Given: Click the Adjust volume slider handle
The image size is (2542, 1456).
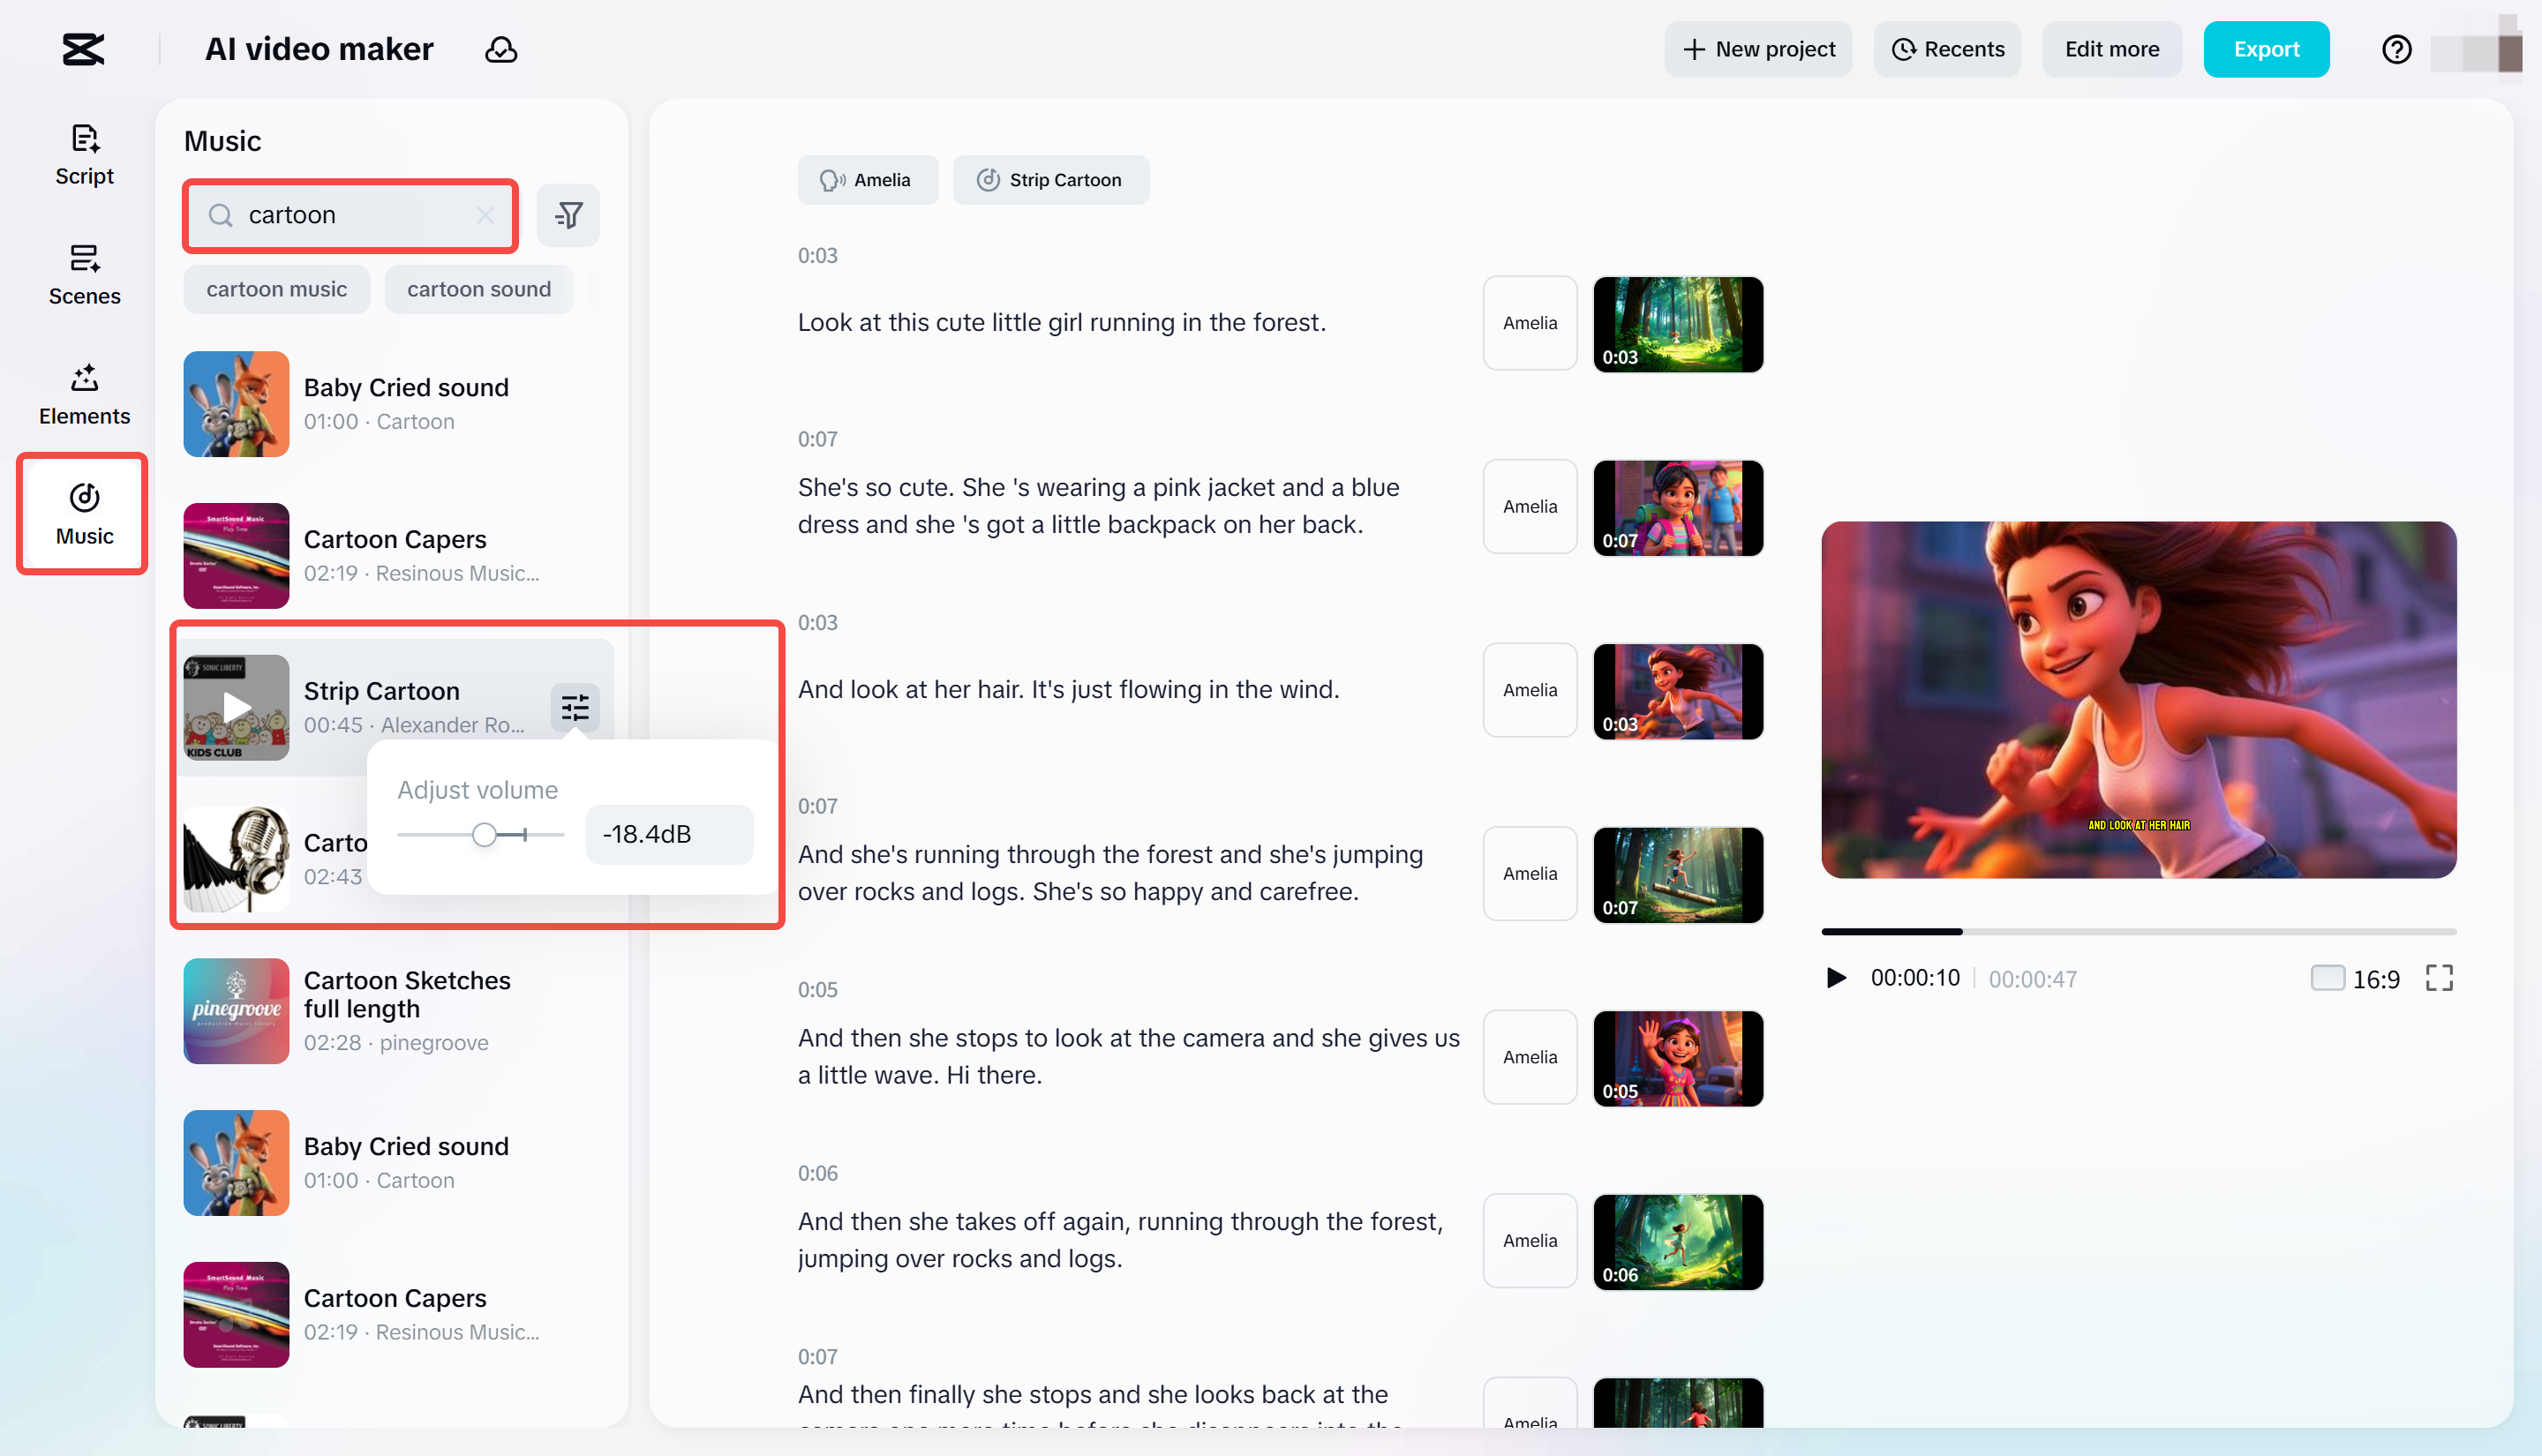Looking at the screenshot, I should pos(484,834).
